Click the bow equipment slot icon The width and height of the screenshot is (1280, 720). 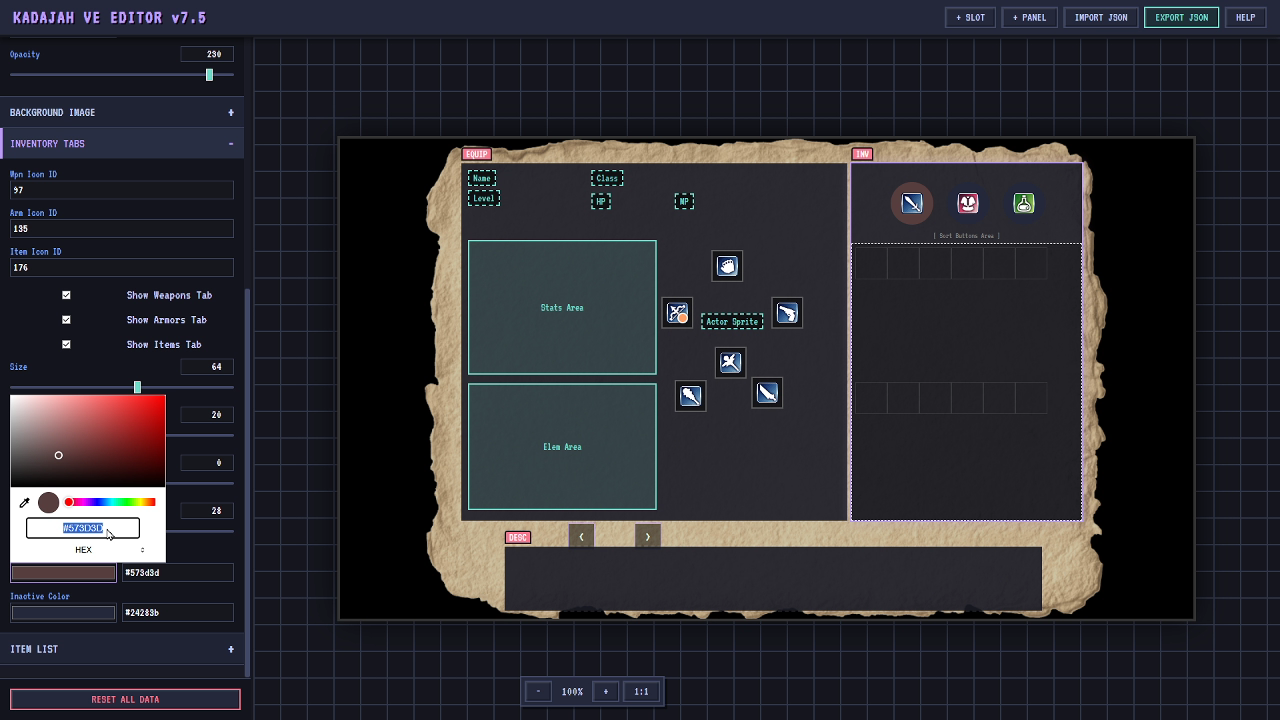(677, 313)
